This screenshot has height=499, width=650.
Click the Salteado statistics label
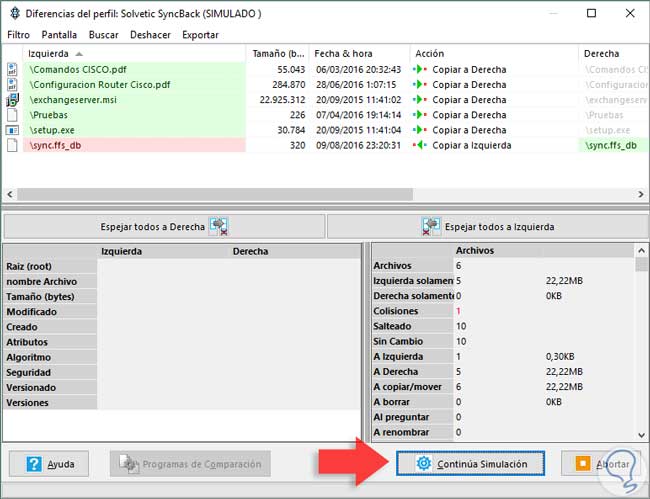(x=392, y=326)
